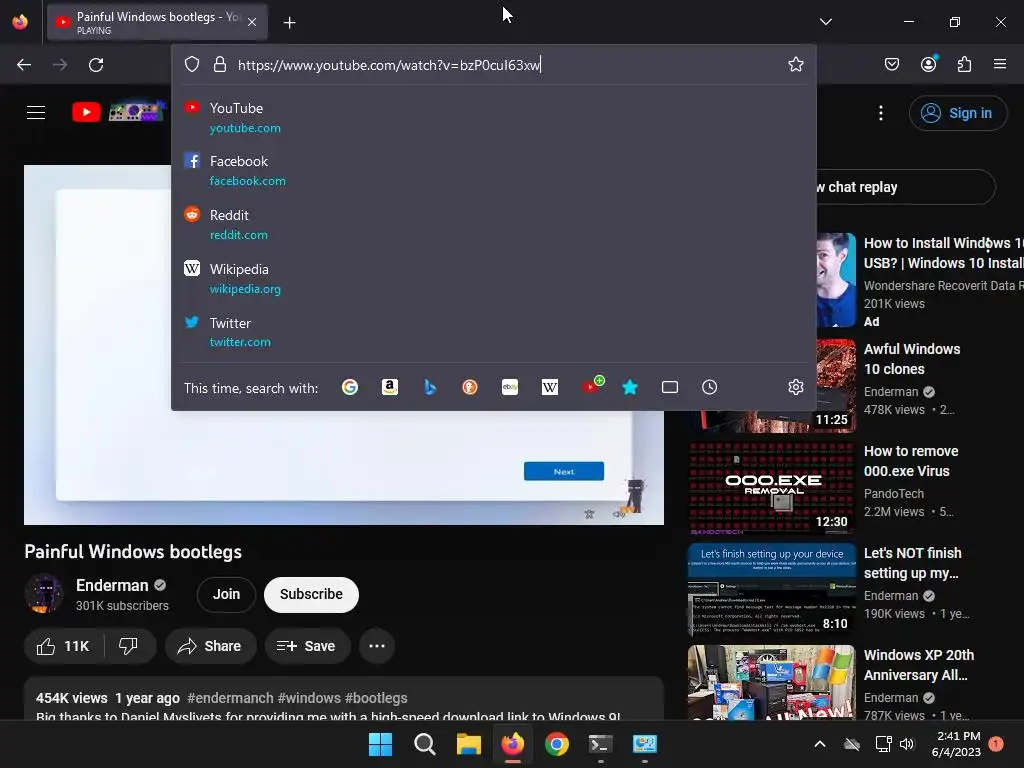Open search settings gear icon
Image resolution: width=1024 pixels, height=768 pixels.
click(795, 387)
